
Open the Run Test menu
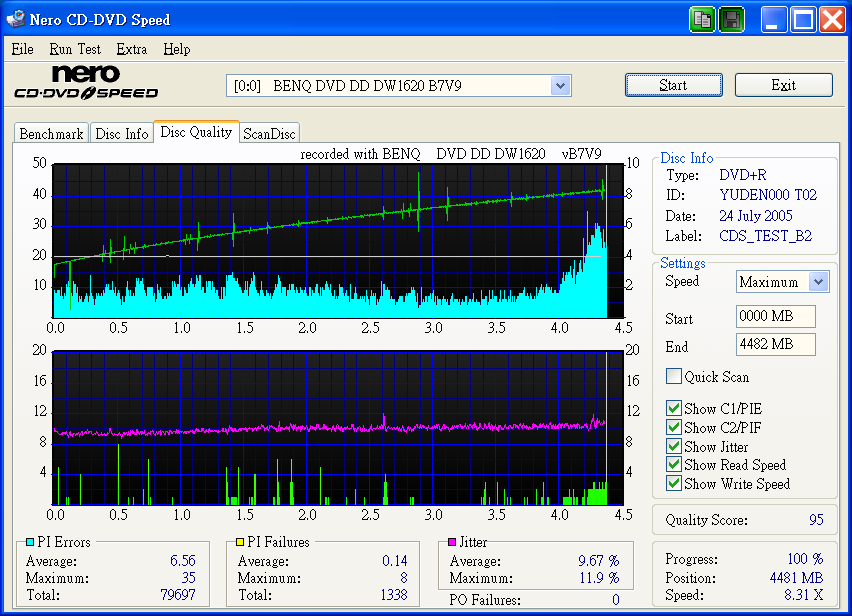[x=75, y=49]
